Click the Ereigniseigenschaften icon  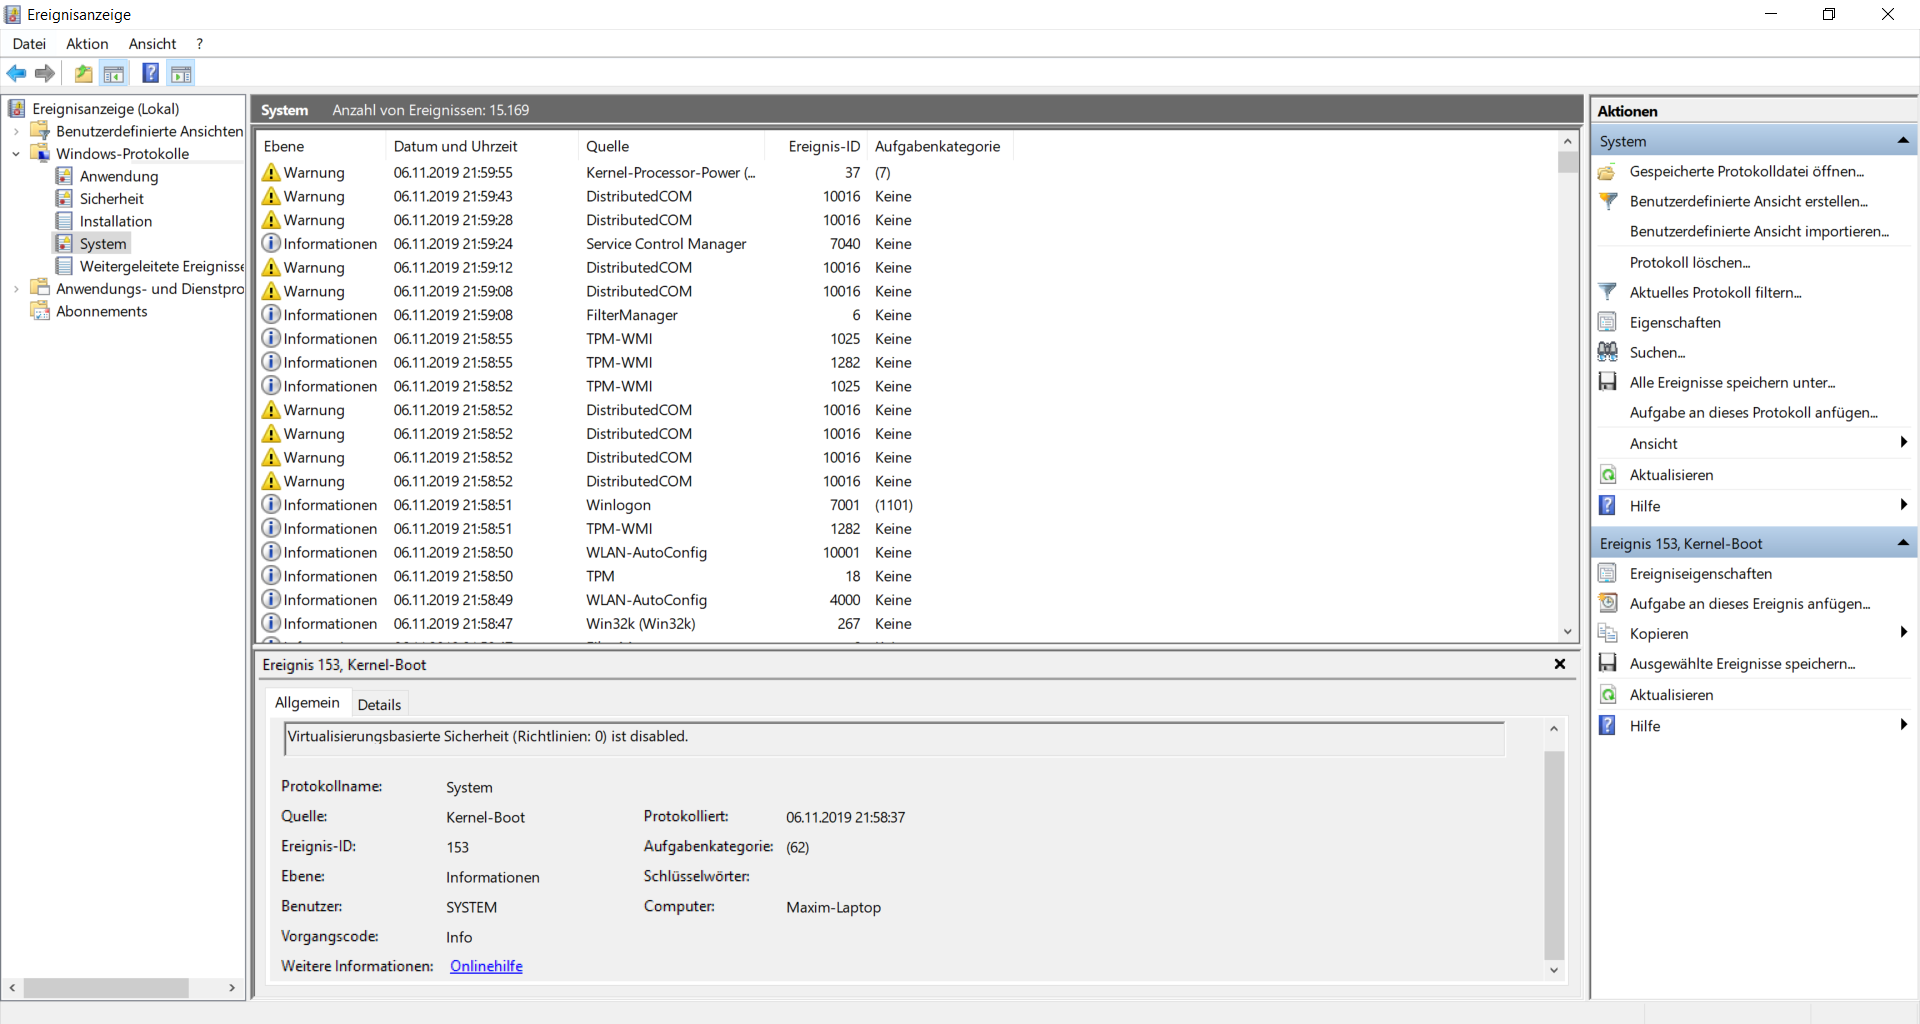coord(1608,573)
